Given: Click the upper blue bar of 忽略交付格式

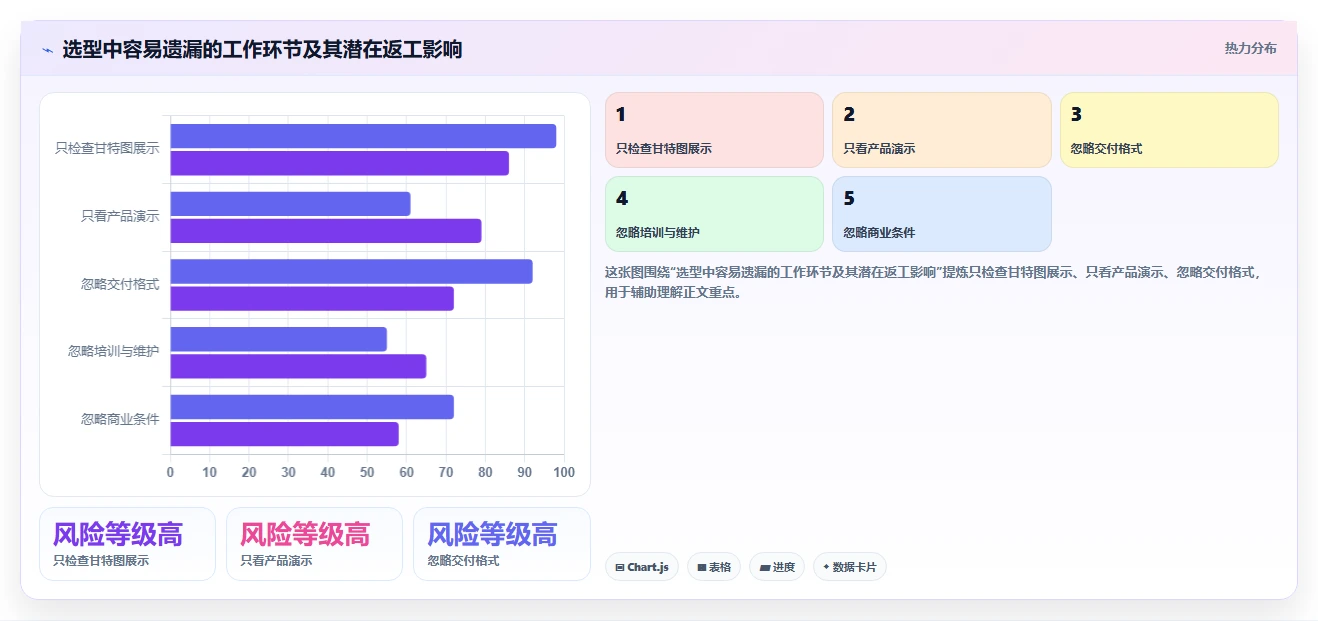Looking at the screenshot, I should coord(352,271).
